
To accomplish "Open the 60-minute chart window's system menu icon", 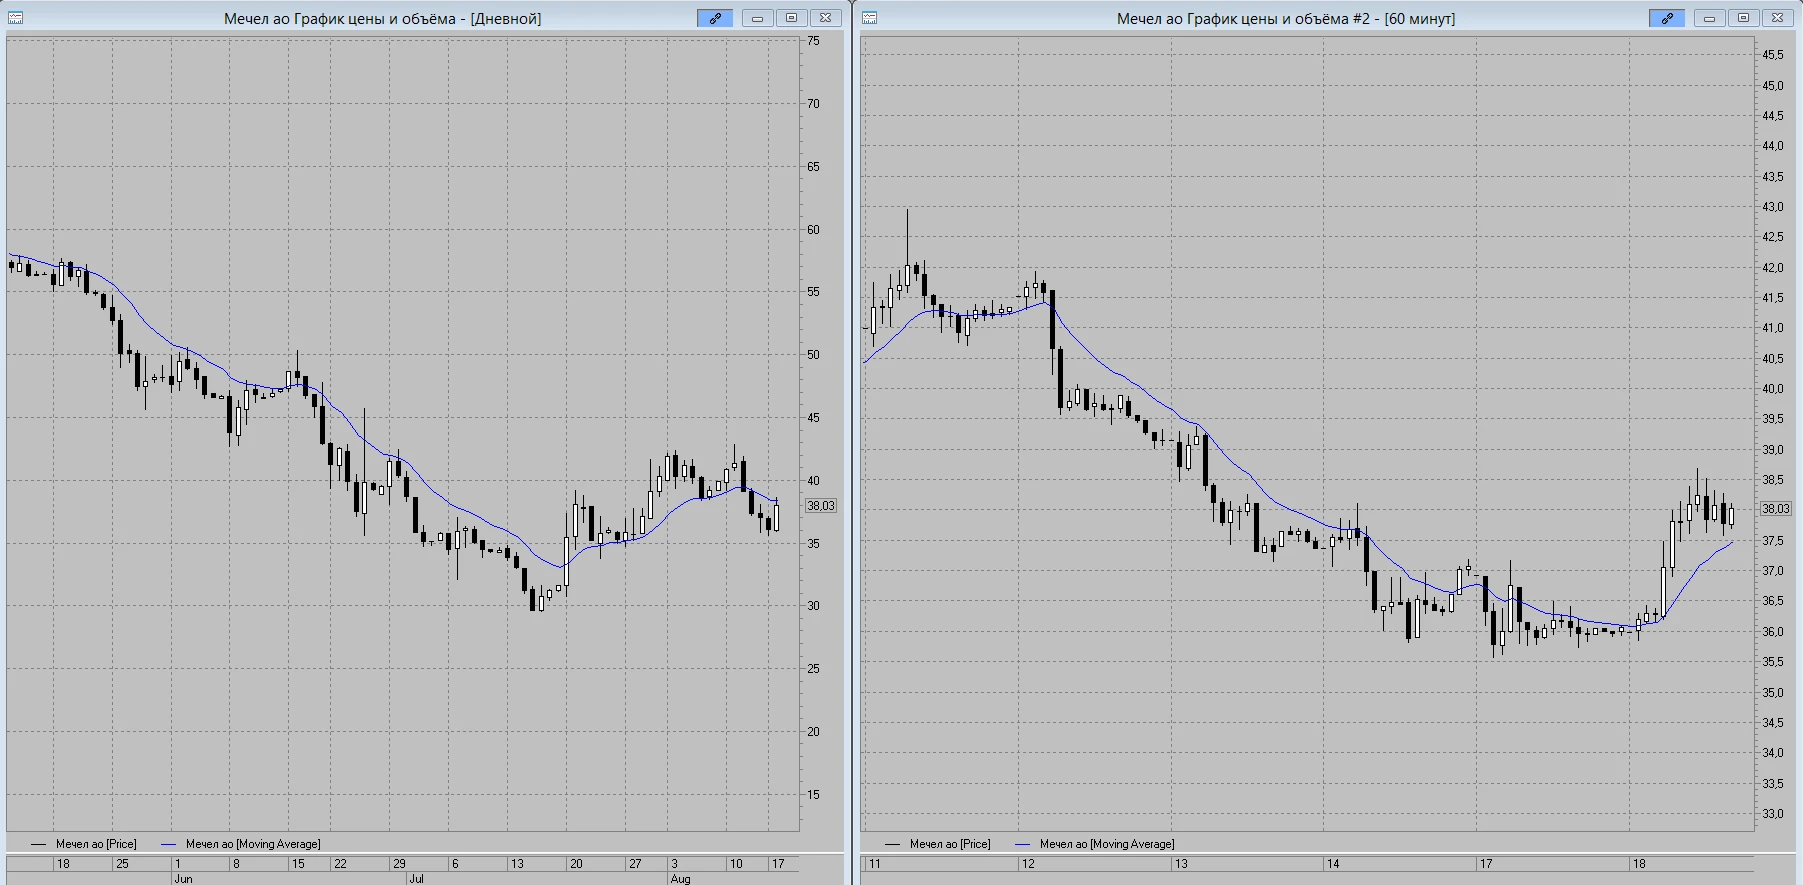I will click(x=869, y=18).
